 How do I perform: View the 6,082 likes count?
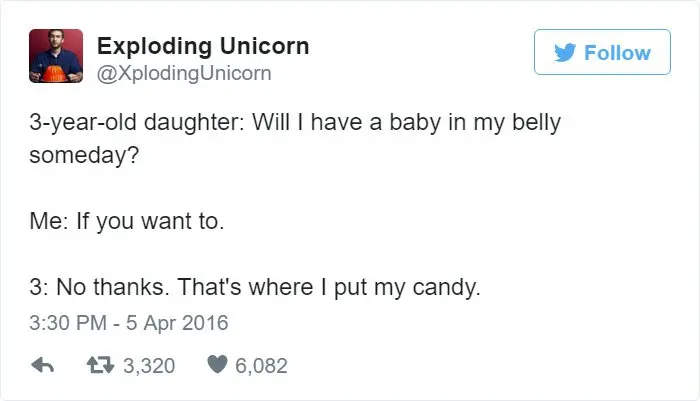[261, 366]
